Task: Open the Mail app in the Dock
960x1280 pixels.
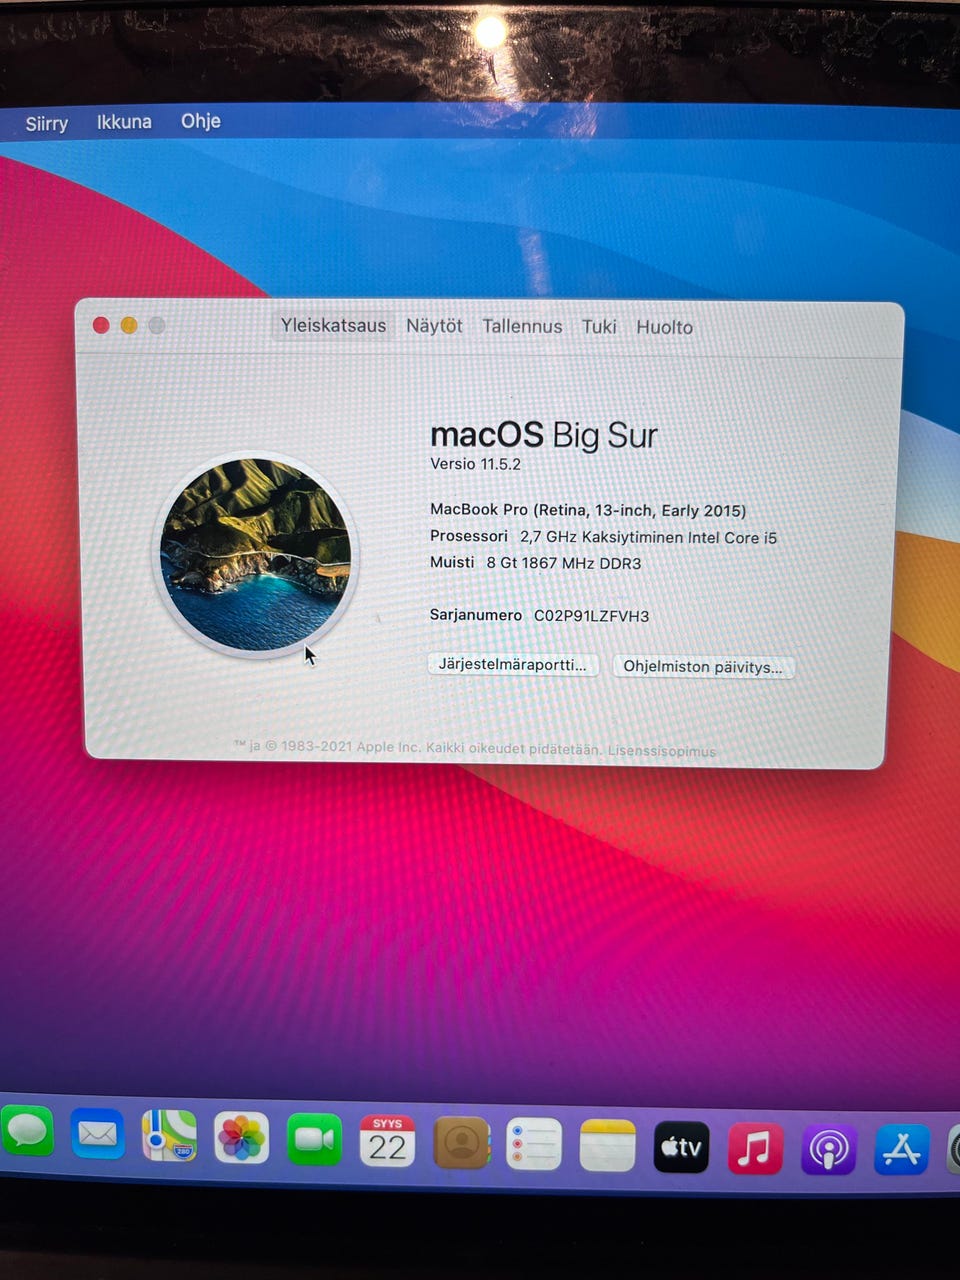Action: (x=98, y=1134)
